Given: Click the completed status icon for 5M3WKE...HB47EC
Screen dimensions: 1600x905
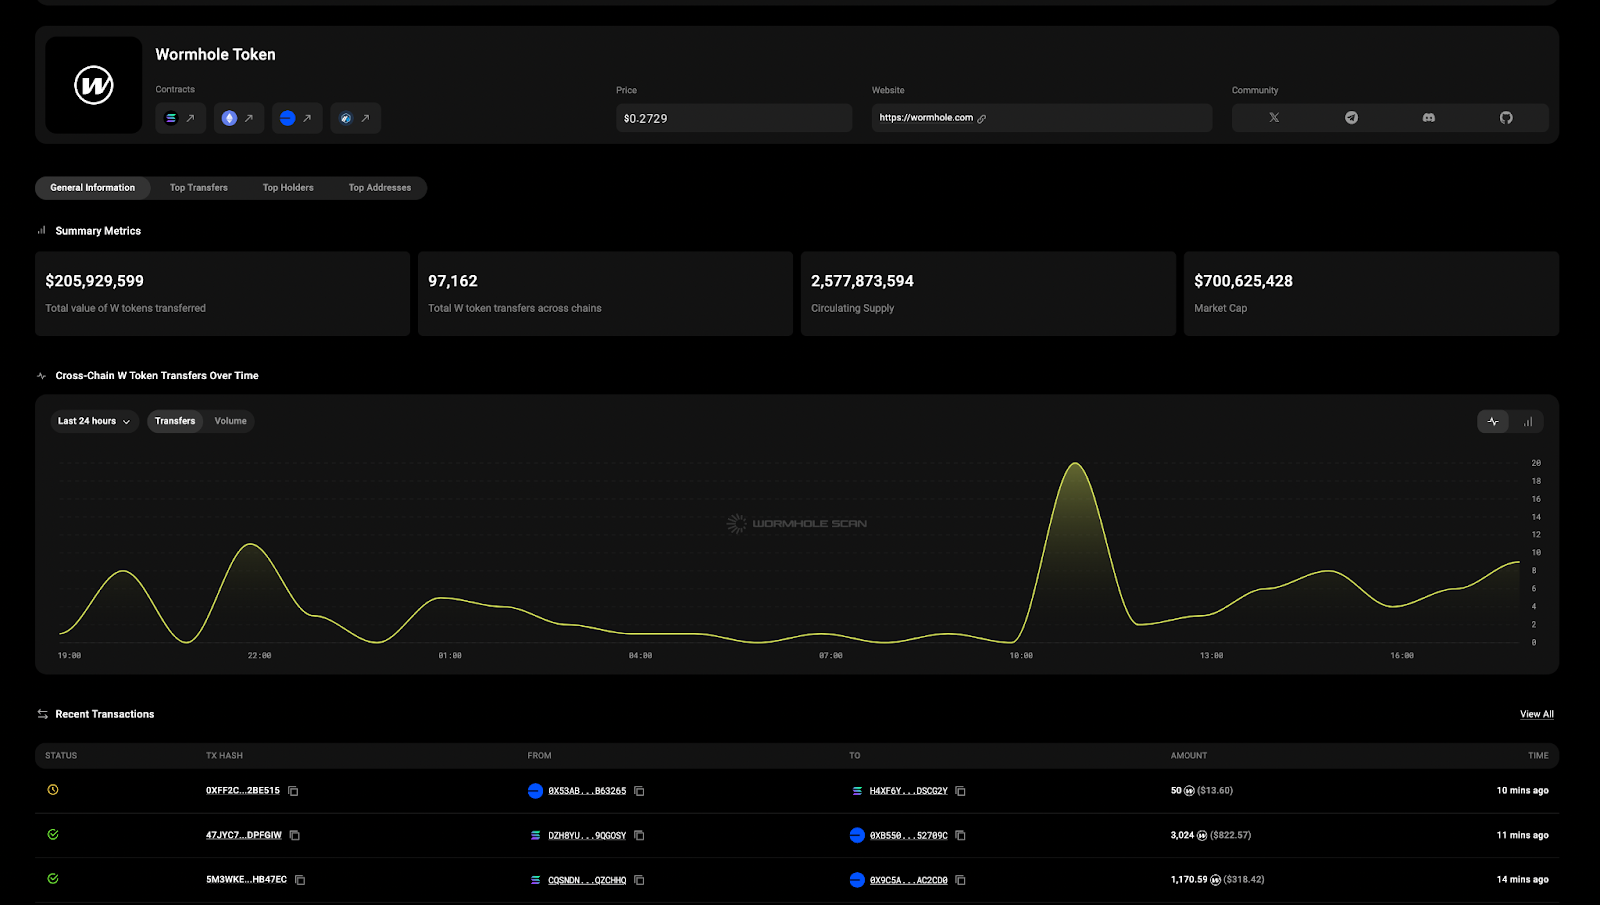Looking at the screenshot, I should pyautogui.click(x=53, y=879).
